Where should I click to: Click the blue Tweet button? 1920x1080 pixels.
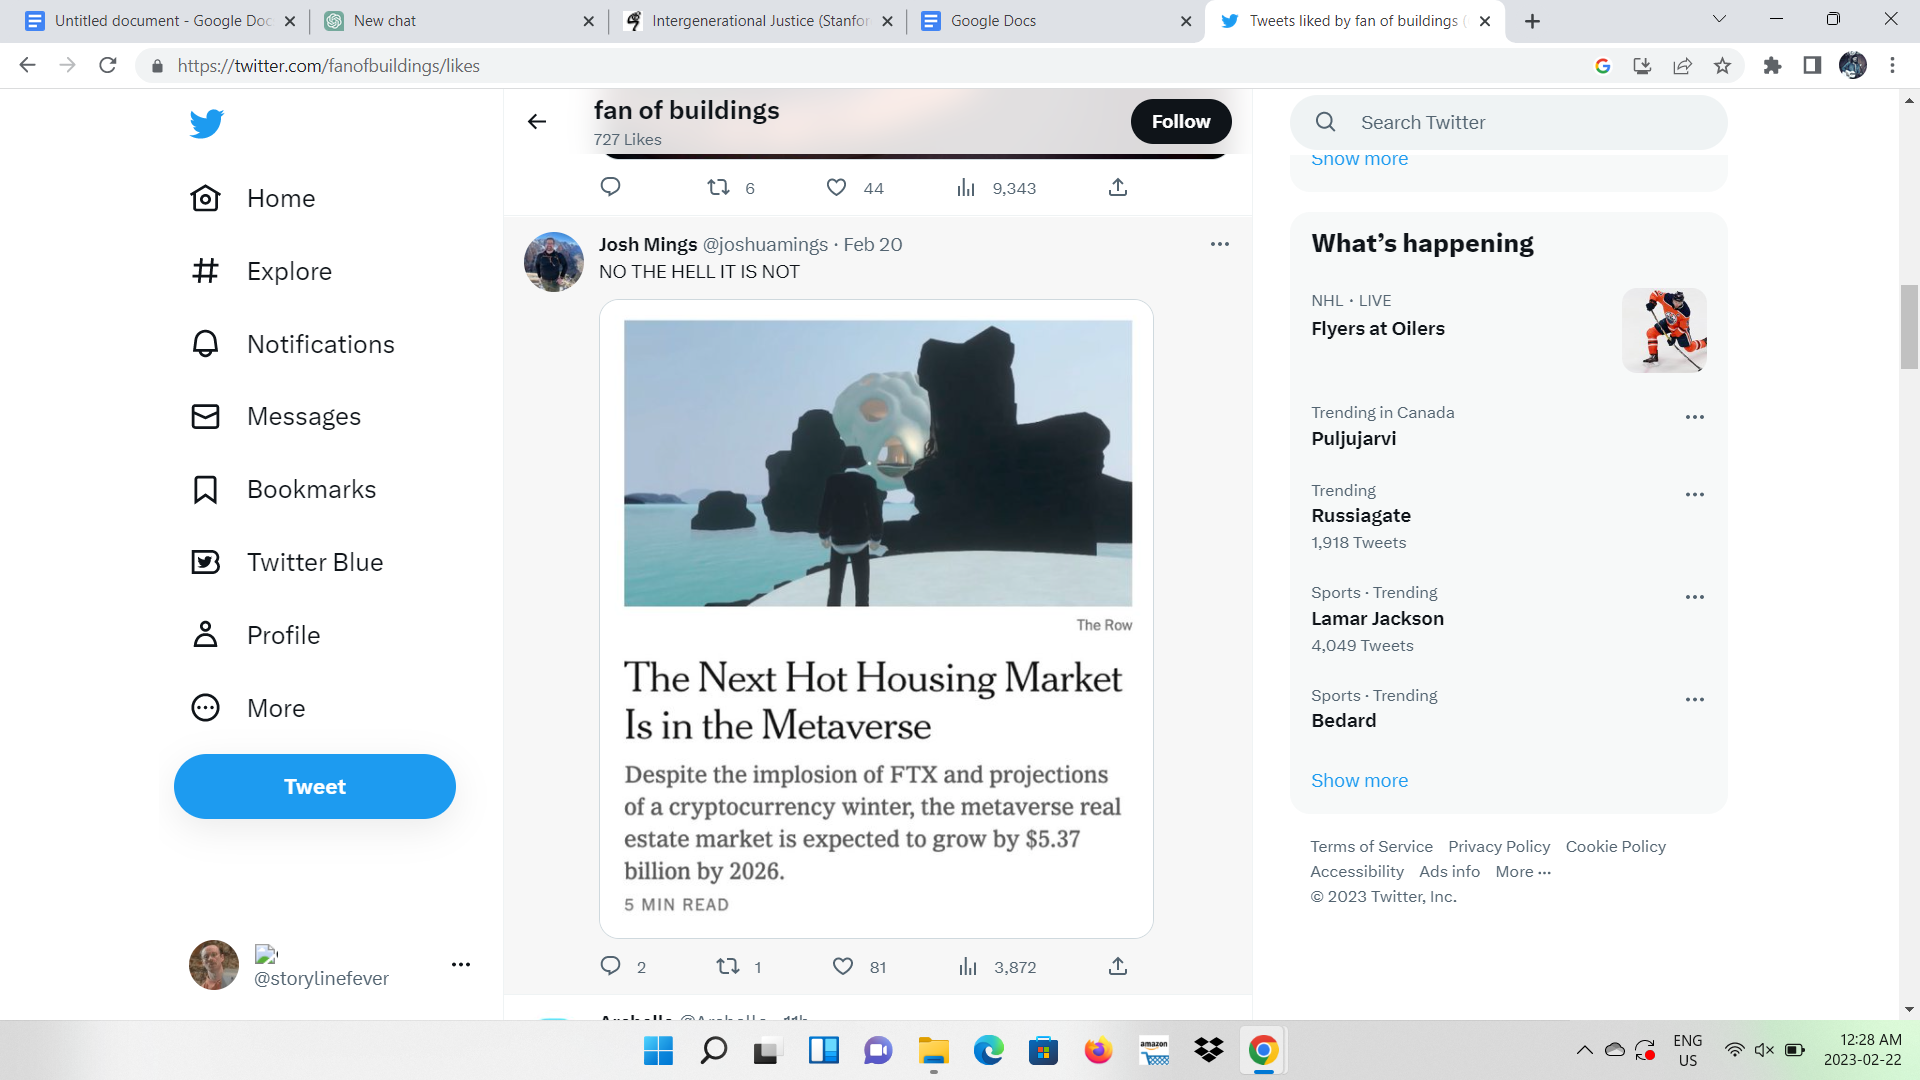point(315,787)
